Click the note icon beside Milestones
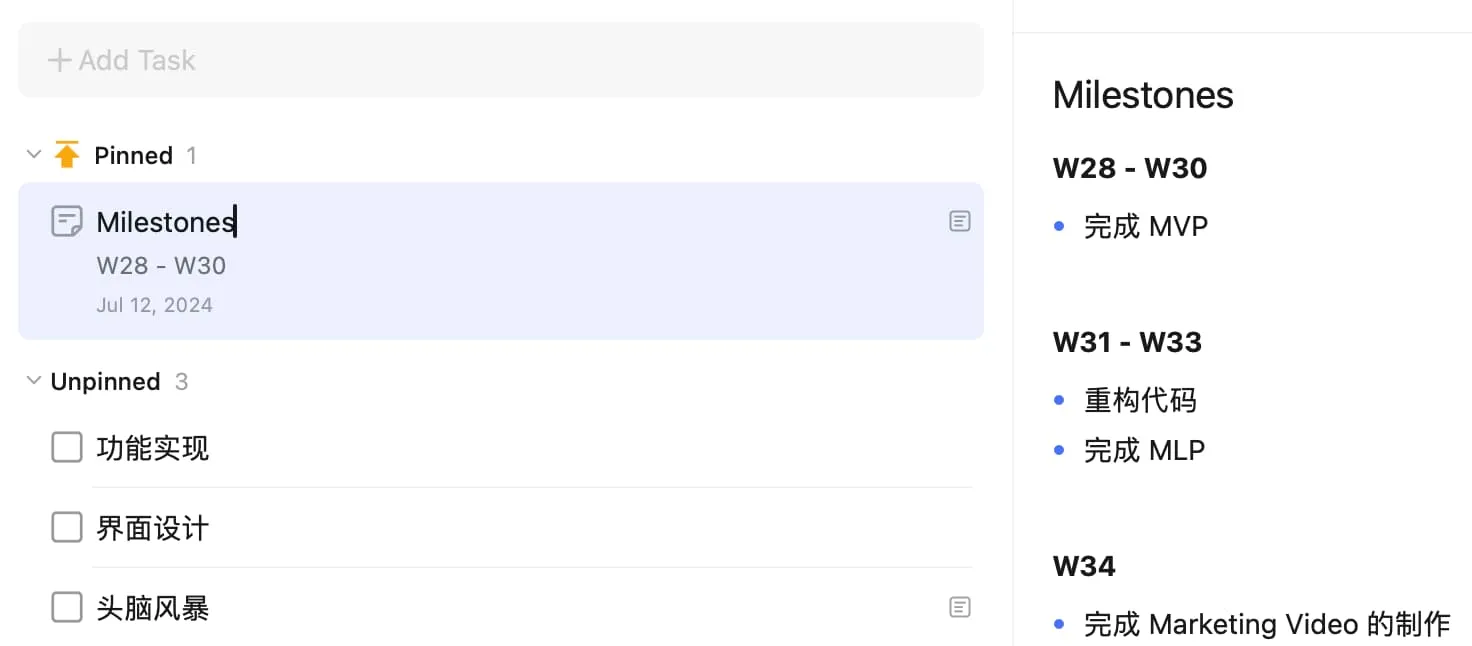 67,221
